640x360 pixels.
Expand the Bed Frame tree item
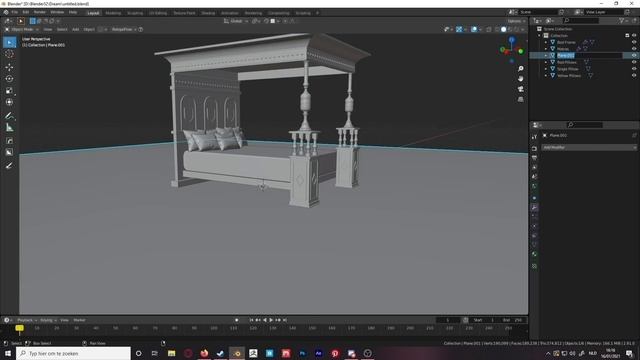click(546, 42)
